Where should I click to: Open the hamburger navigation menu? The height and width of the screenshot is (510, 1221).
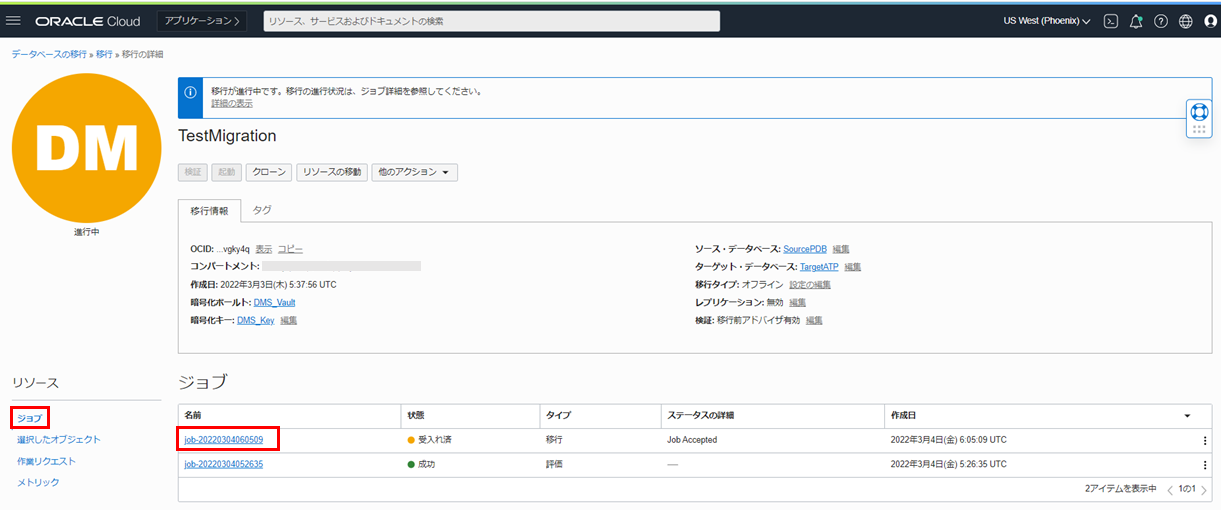pyautogui.click(x=14, y=21)
